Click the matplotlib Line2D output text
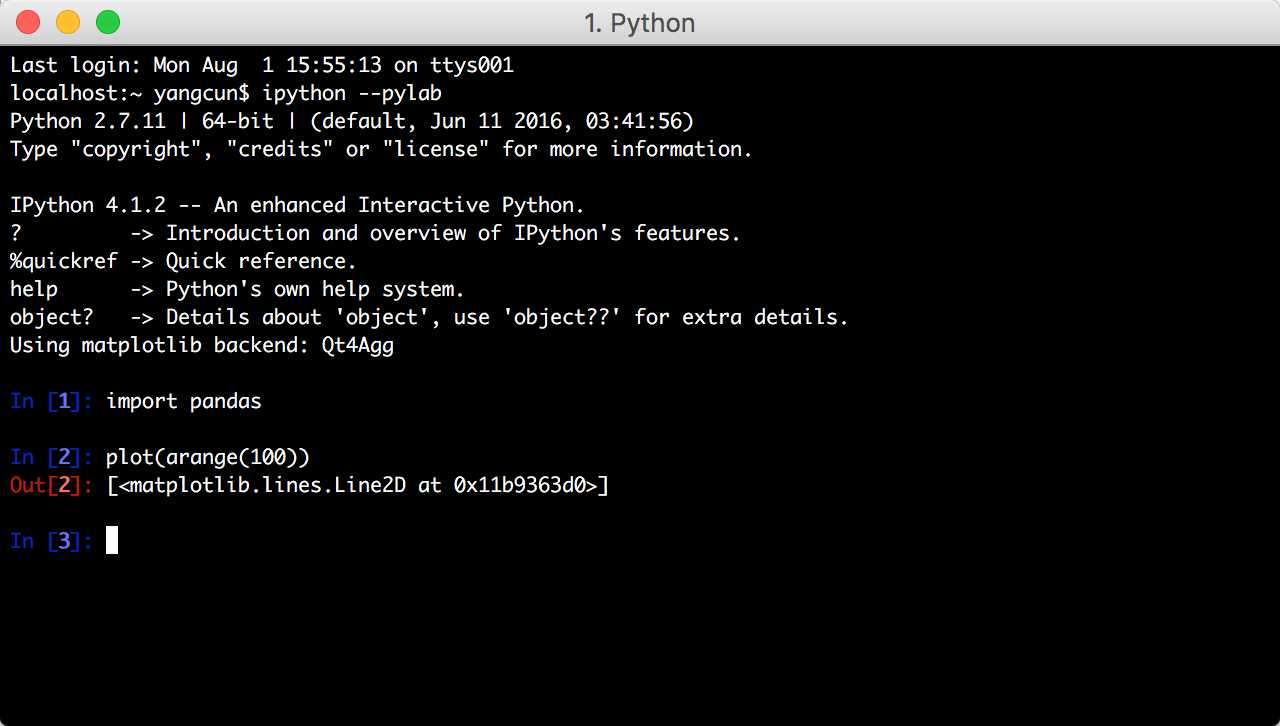This screenshot has width=1280, height=726. pos(357,485)
